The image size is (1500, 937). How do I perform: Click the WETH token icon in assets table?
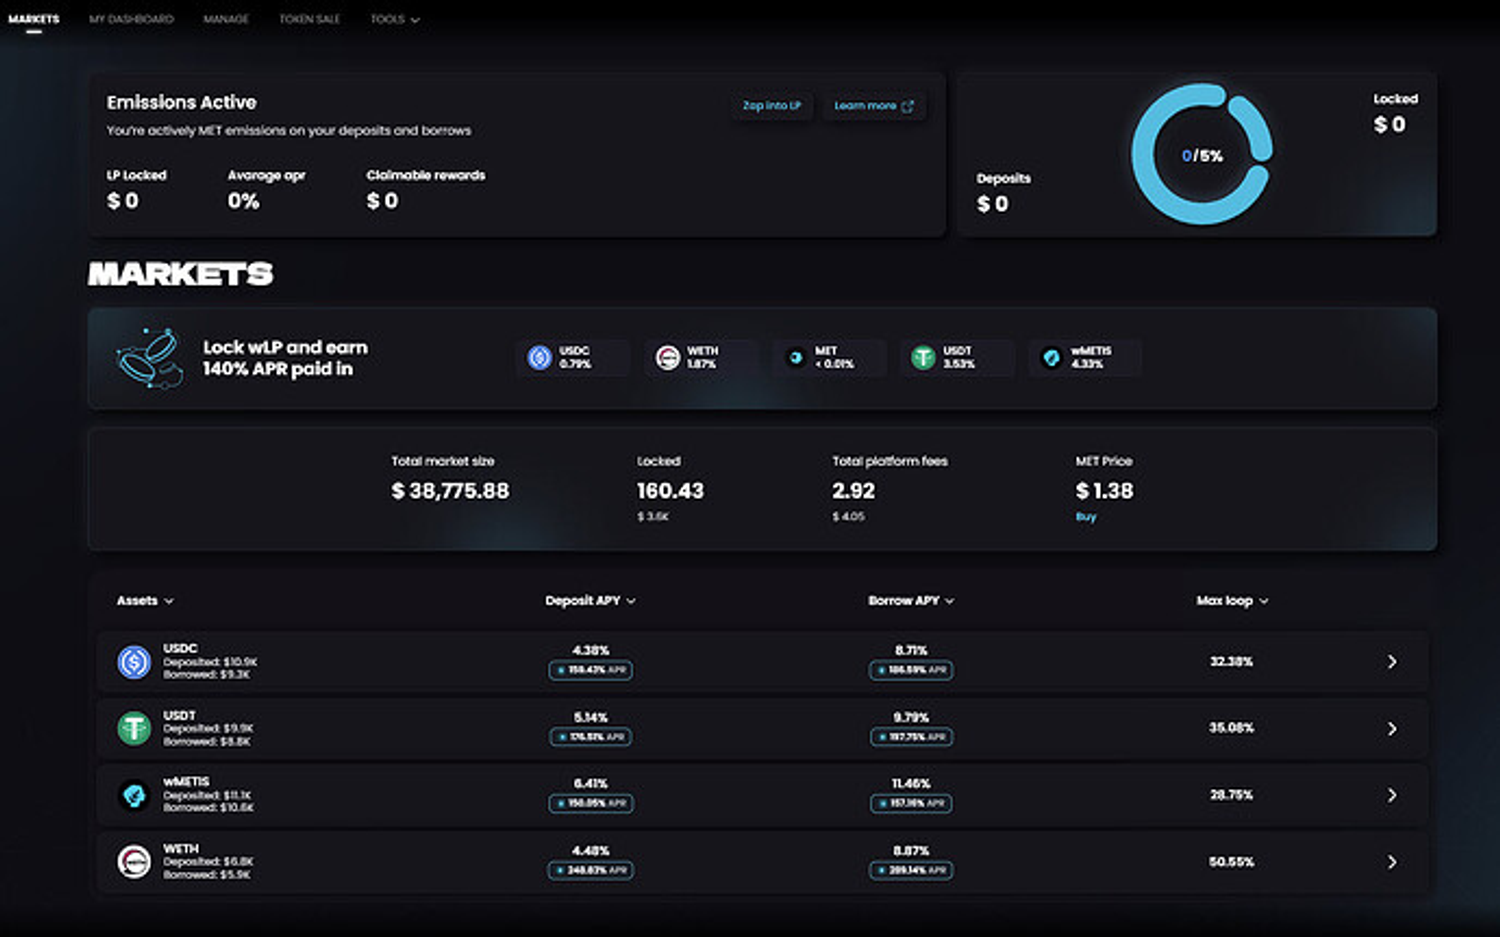[134, 862]
